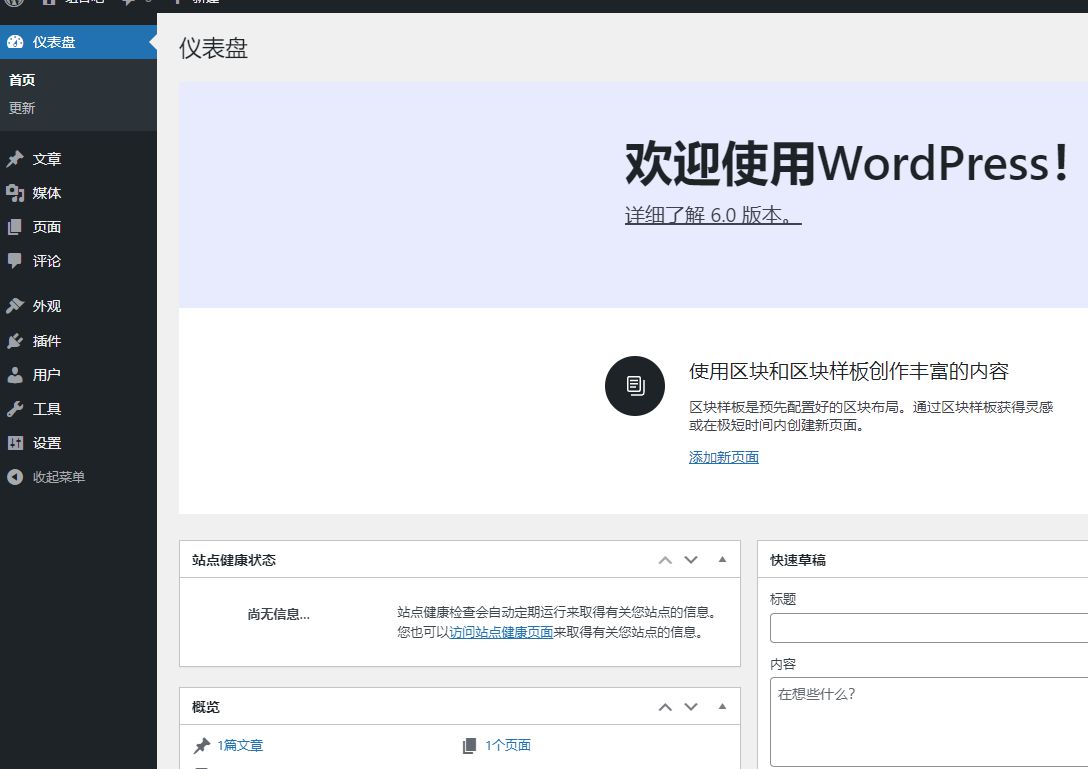Click heading 使用区块和区块样板创作丰富的内容
1088x769 pixels.
click(x=849, y=371)
